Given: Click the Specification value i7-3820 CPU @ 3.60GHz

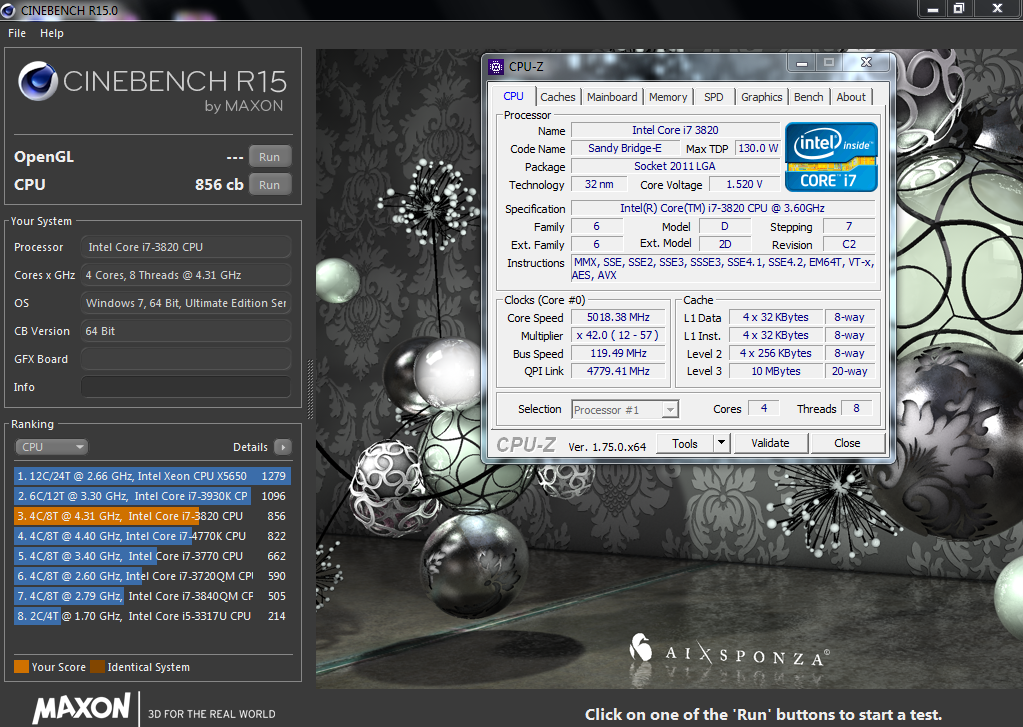Looking at the screenshot, I should (722, 208).
